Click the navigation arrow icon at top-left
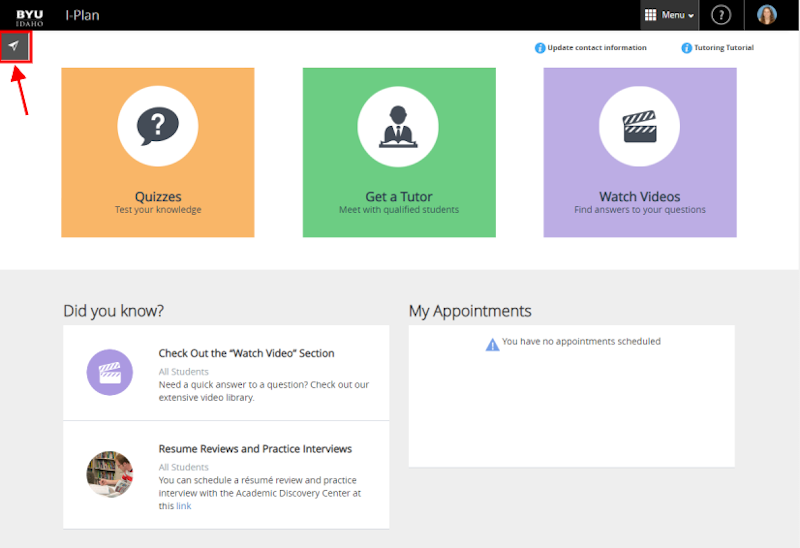Screen dimensions: 800x548 pyautogui.click(x=15, y=46)
